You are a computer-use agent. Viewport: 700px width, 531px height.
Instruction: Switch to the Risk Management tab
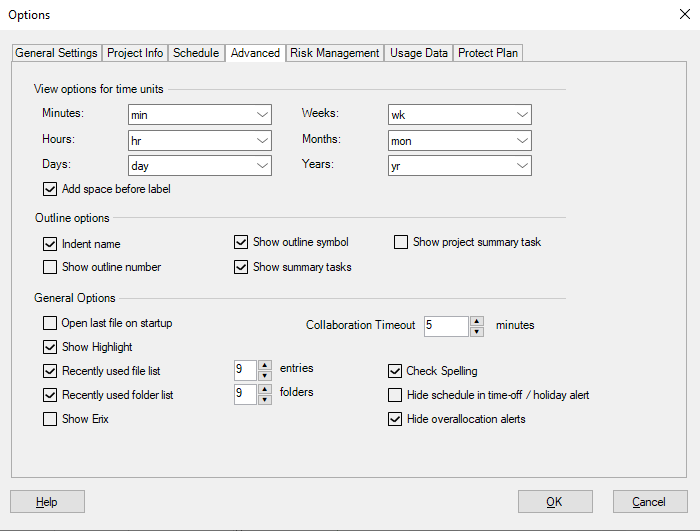point(334,53)
